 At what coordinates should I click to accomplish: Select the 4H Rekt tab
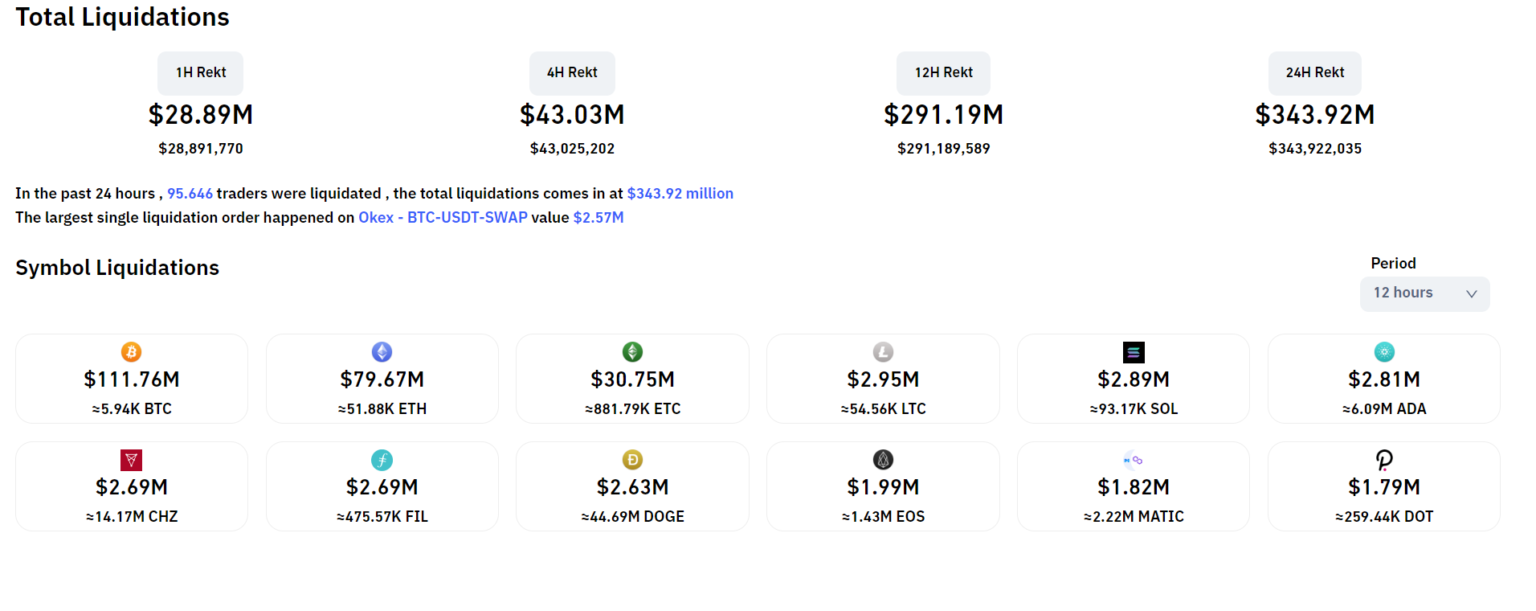(572, 73)
